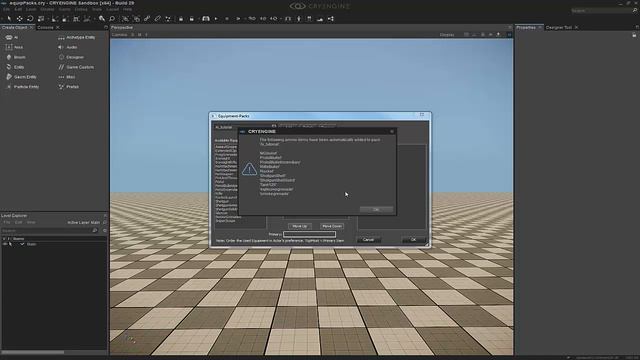
Task: Focus the Level Explorer search field
Action: pyautogui.click(x=47, y=231)
